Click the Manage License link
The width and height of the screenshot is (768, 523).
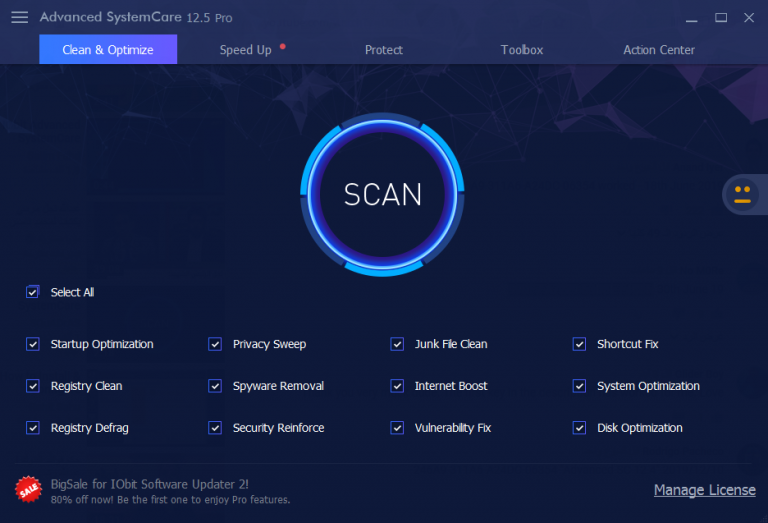(704, 490)
